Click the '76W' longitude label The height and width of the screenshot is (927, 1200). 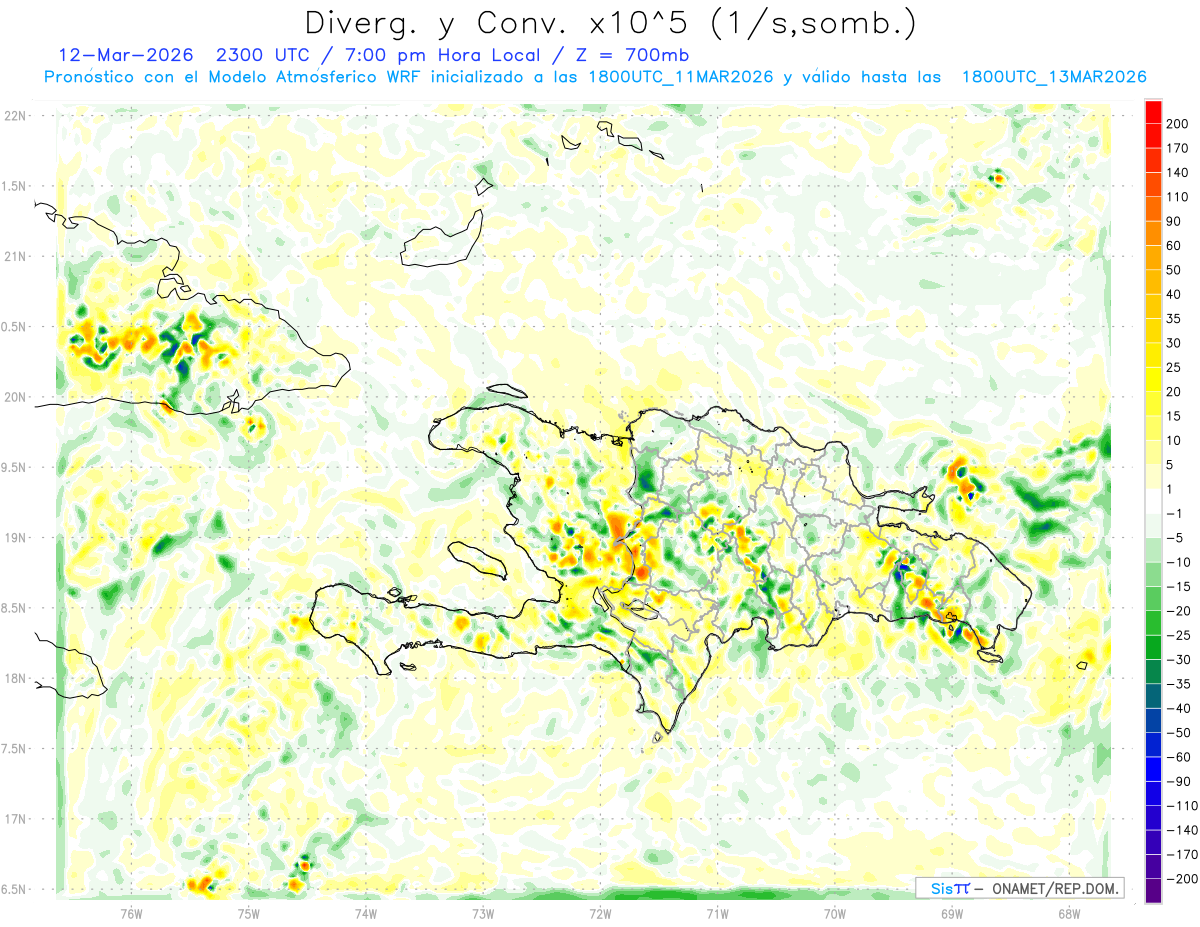pyautogui.click(x=131, y=915)
